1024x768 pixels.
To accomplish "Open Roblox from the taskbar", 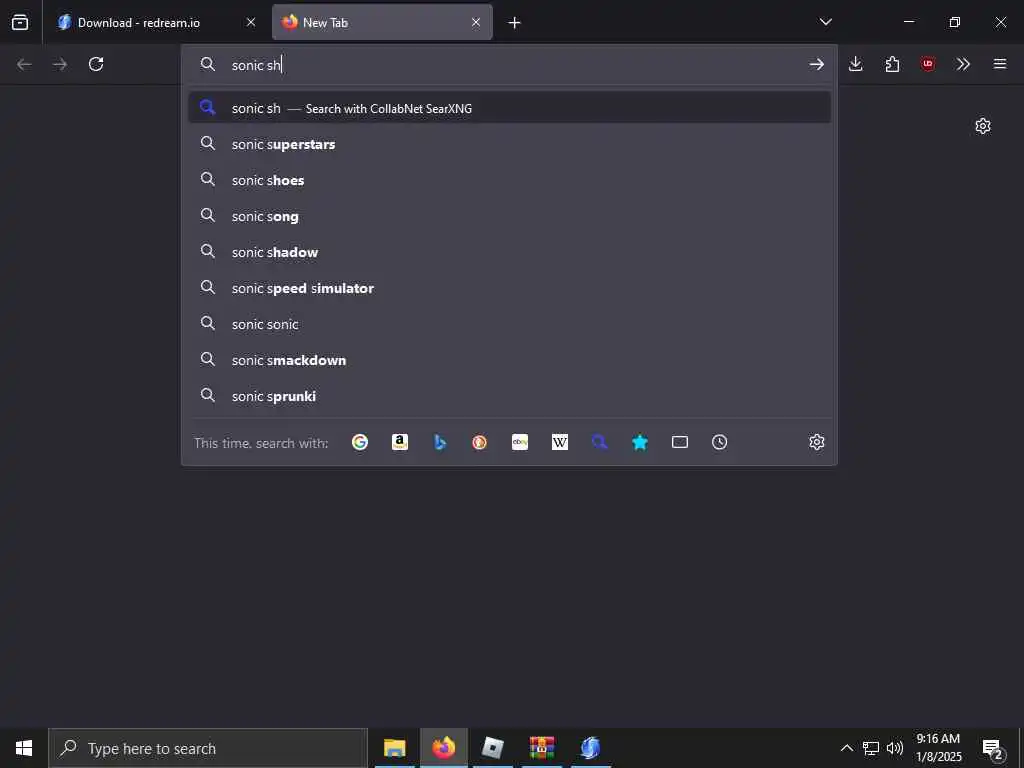I will tap(492, 748).
